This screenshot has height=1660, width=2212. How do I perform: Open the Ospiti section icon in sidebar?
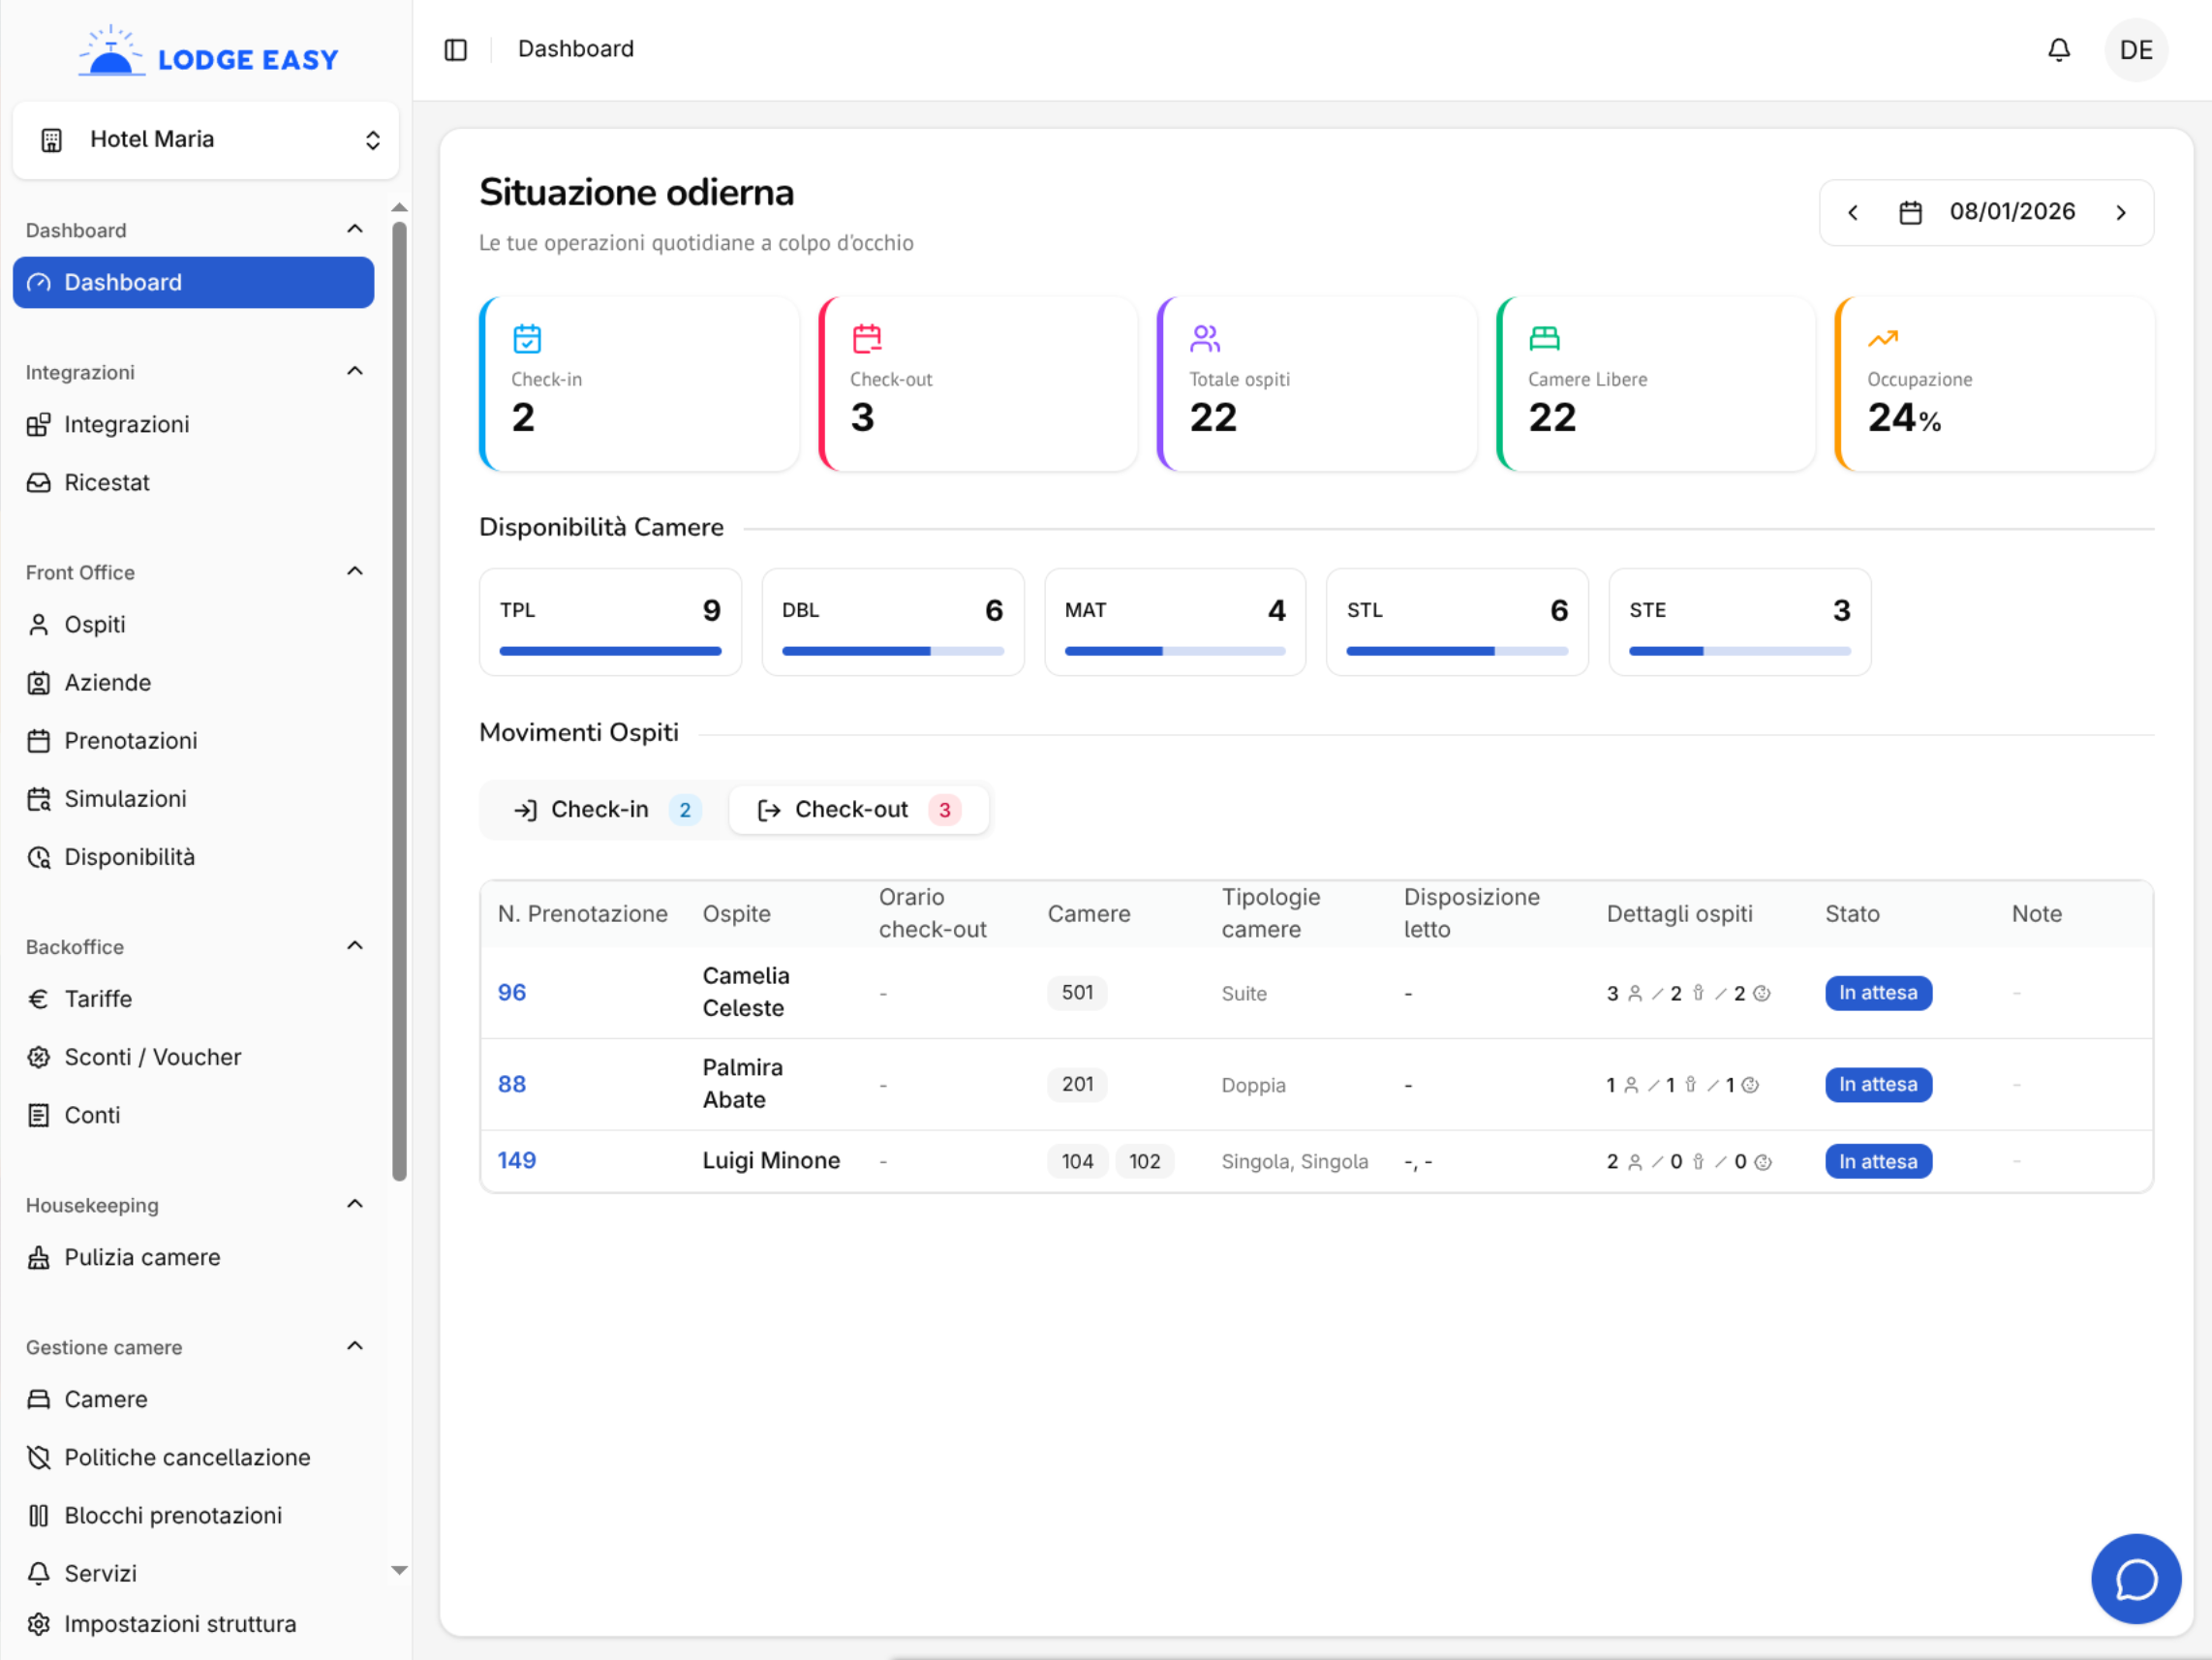pos(39,624)
